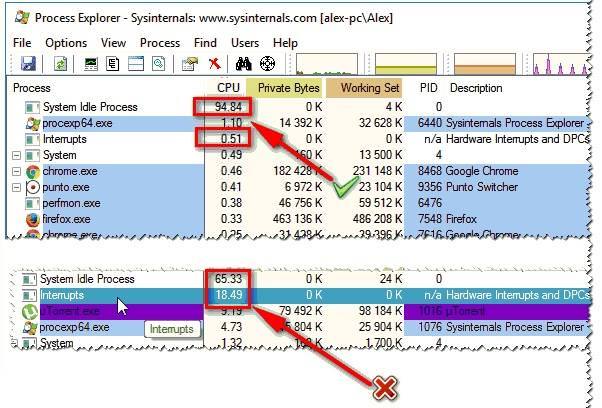The image size is (602, 408).
Task: Select System Idle Process row with 94.84 CPU
Action: [299, 107]
